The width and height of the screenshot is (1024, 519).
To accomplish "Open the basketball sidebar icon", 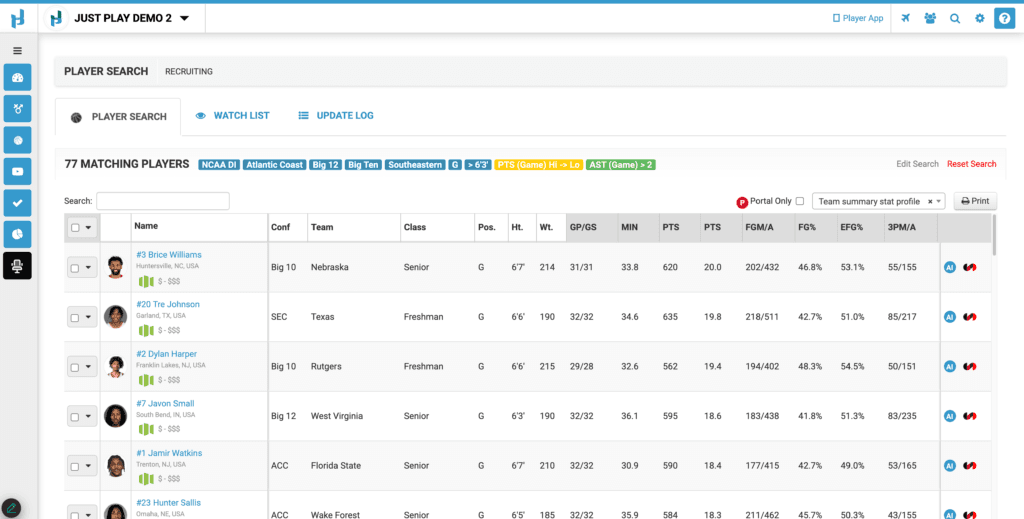I will point(18,140).
